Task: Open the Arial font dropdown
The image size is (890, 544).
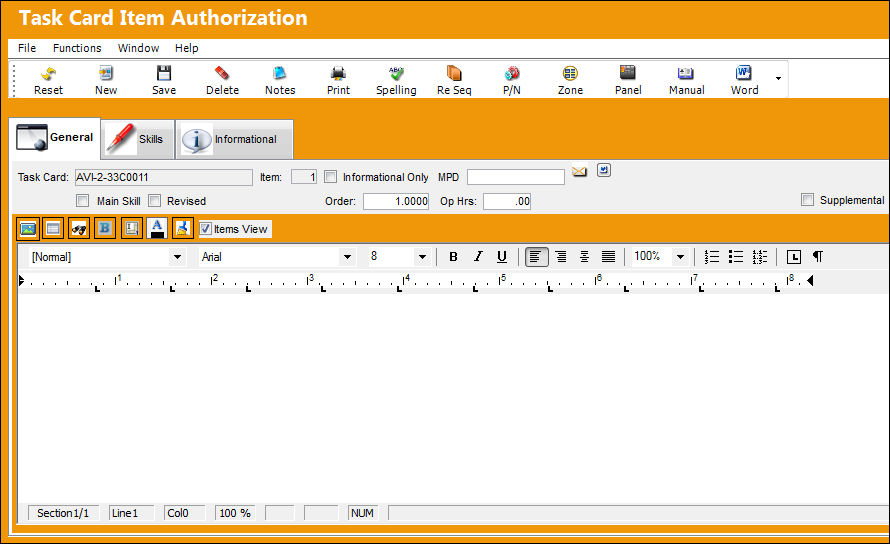Action: point(347,257)
